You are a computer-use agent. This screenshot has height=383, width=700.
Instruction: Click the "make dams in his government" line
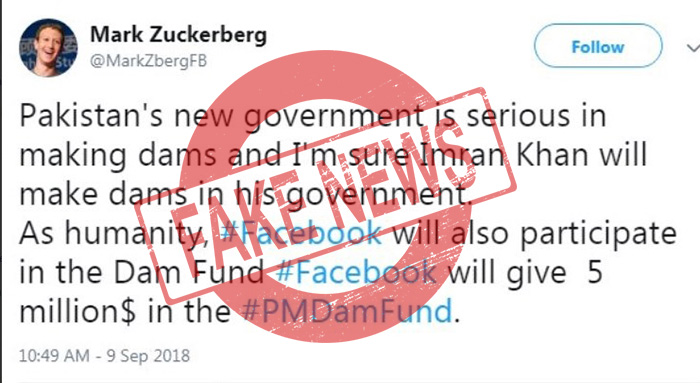pos(246,195)
